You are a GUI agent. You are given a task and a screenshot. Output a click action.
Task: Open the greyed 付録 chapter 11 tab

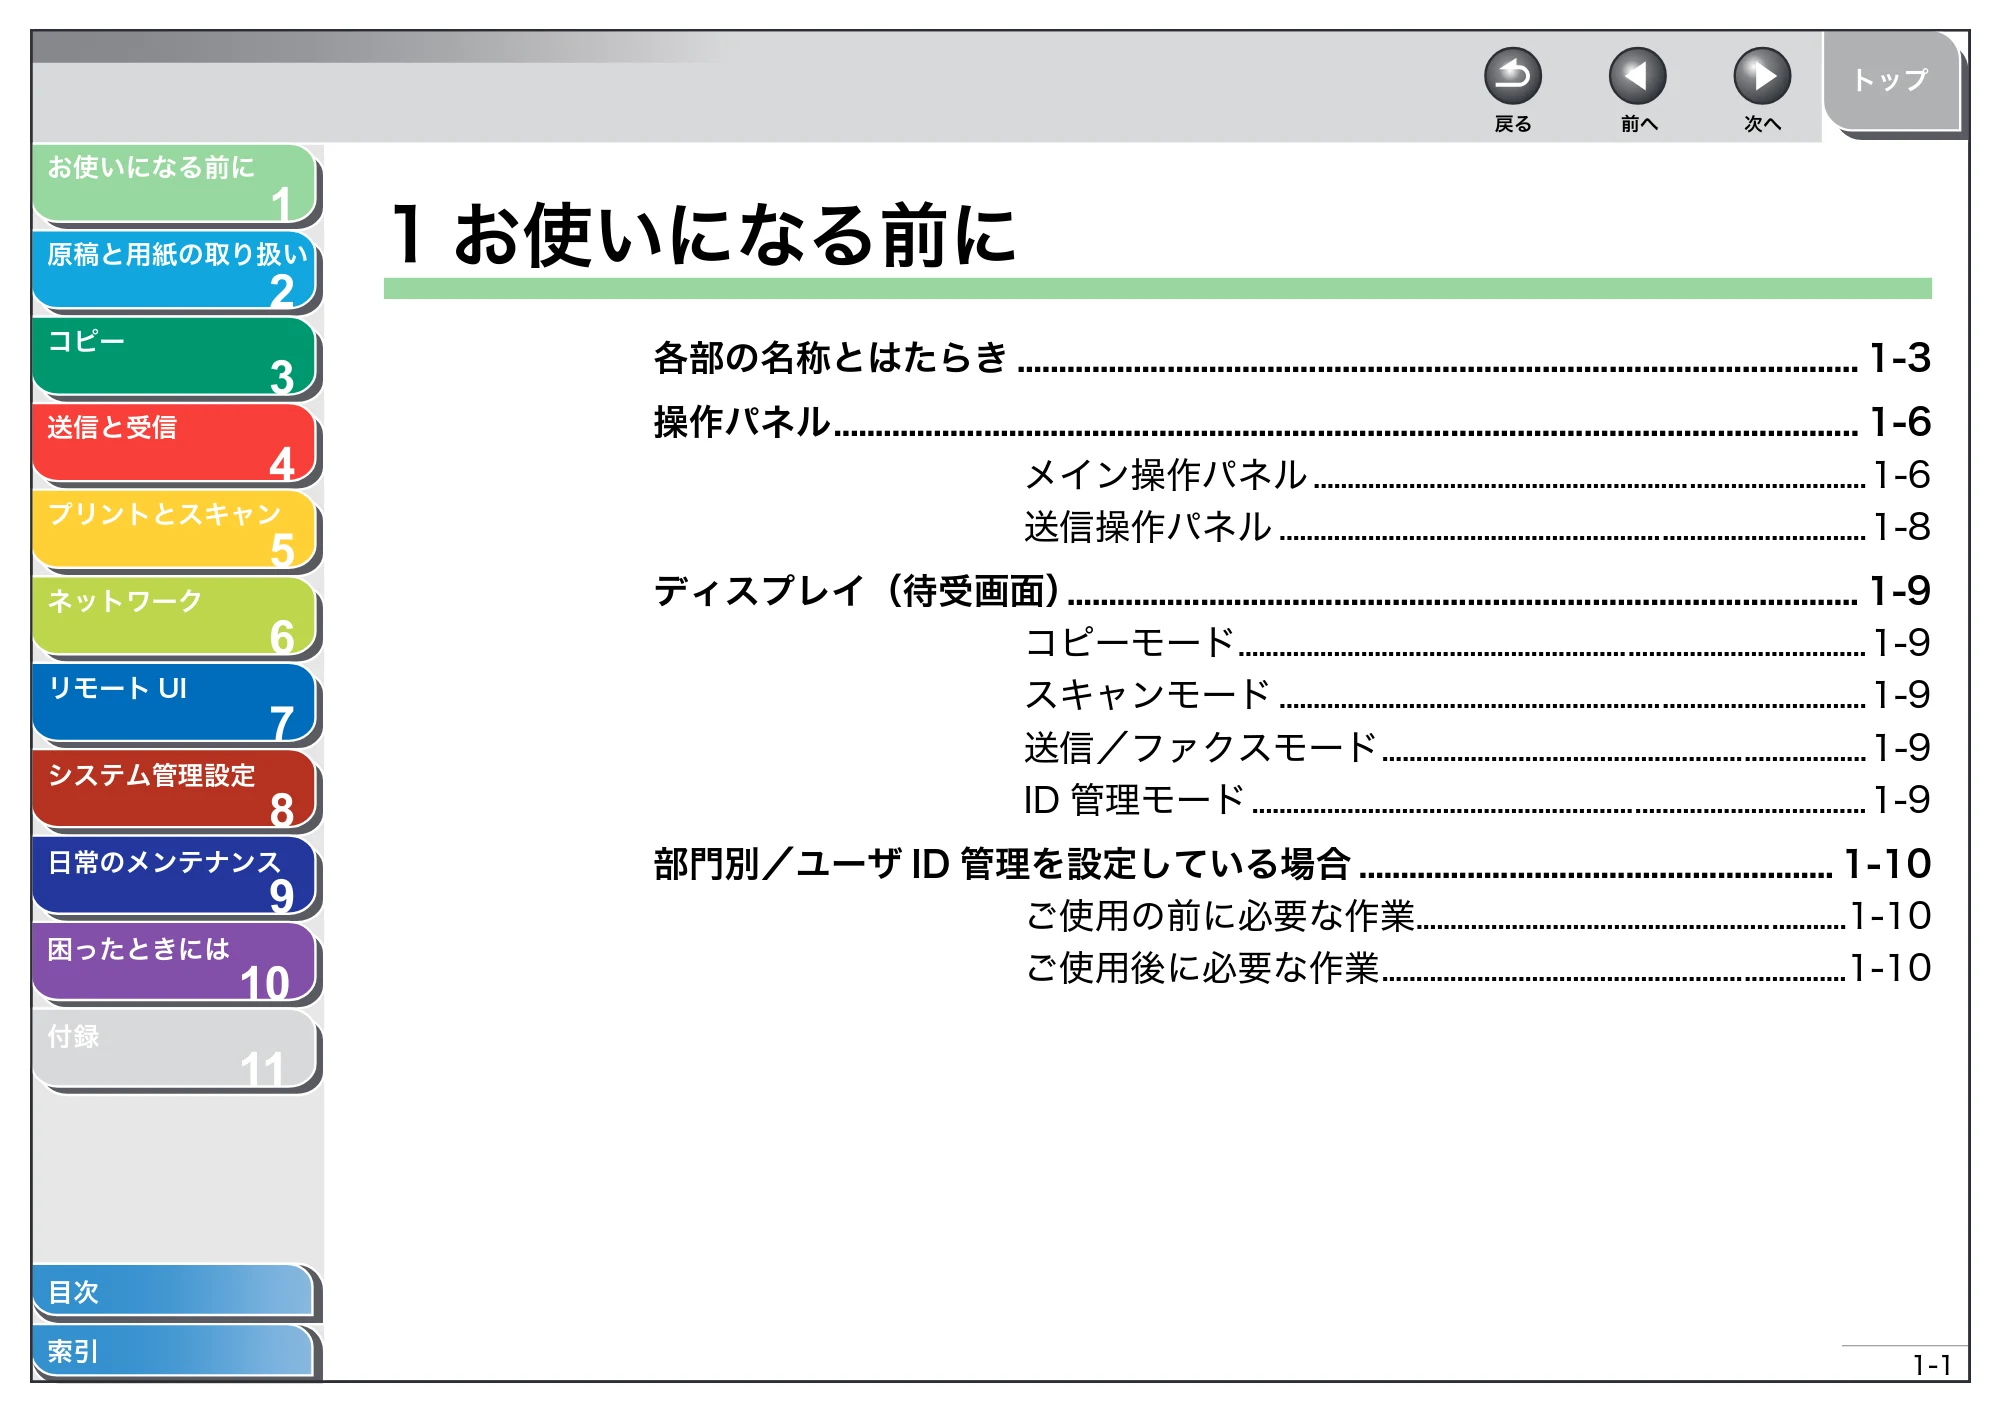(x=175, y=1050)
